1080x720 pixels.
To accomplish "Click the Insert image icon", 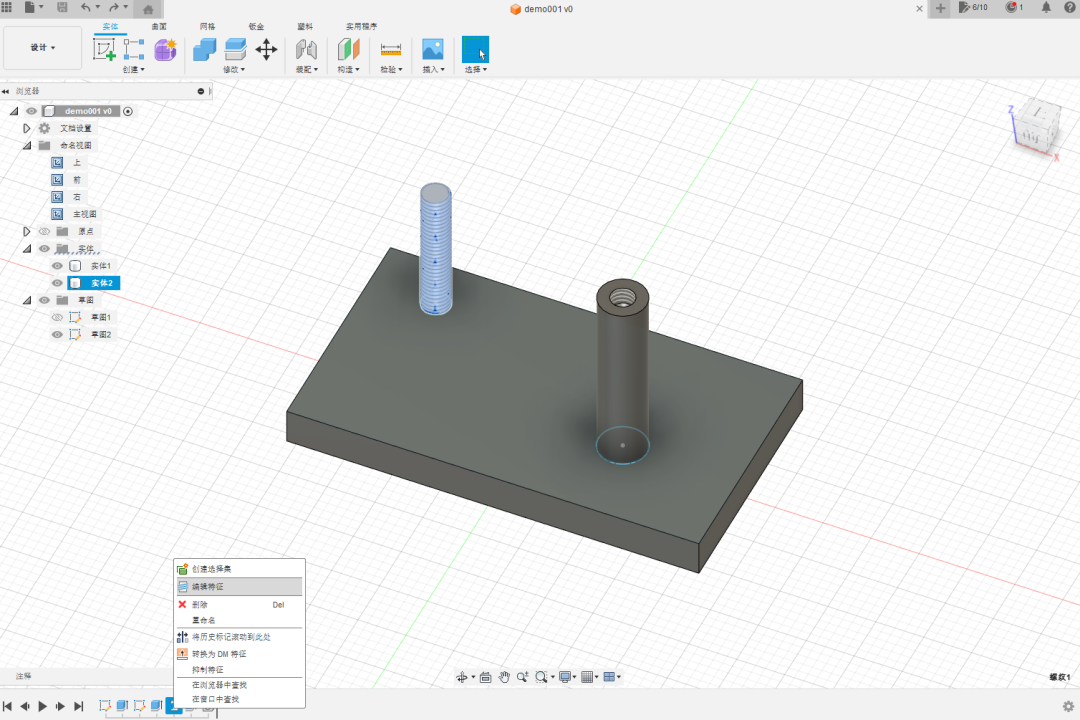I will (x=433, y=50).
